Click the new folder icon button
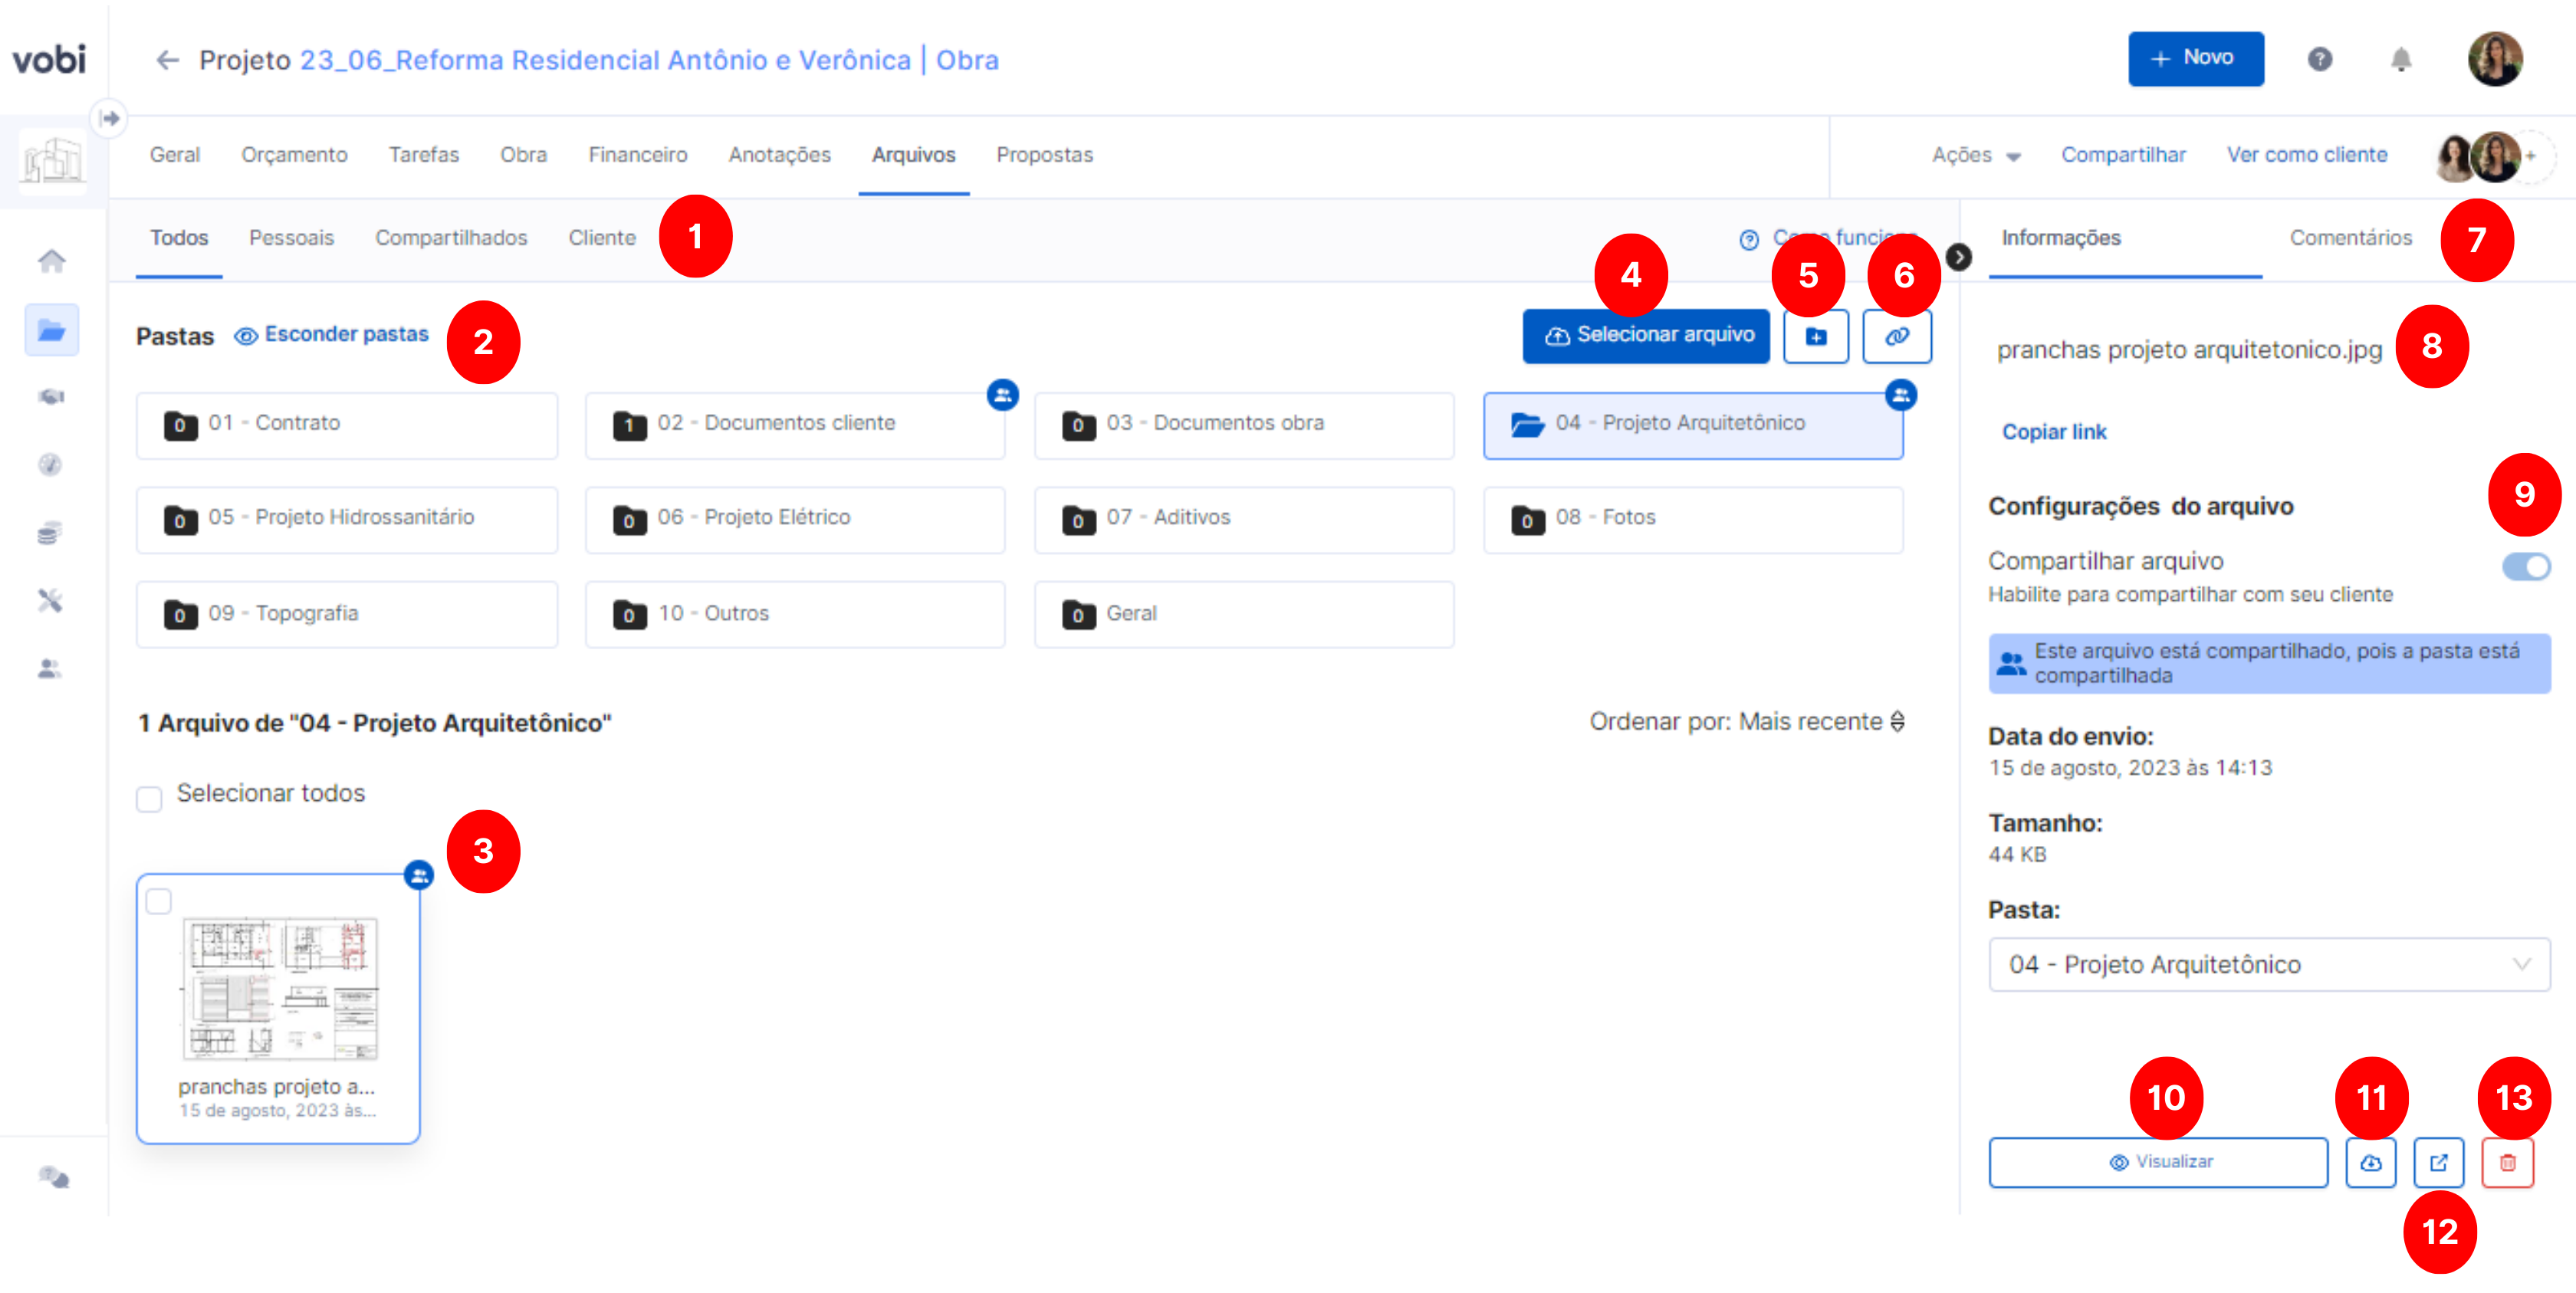The height and width of the screenshot is (1293, 2576). (x=1815, y=336)
